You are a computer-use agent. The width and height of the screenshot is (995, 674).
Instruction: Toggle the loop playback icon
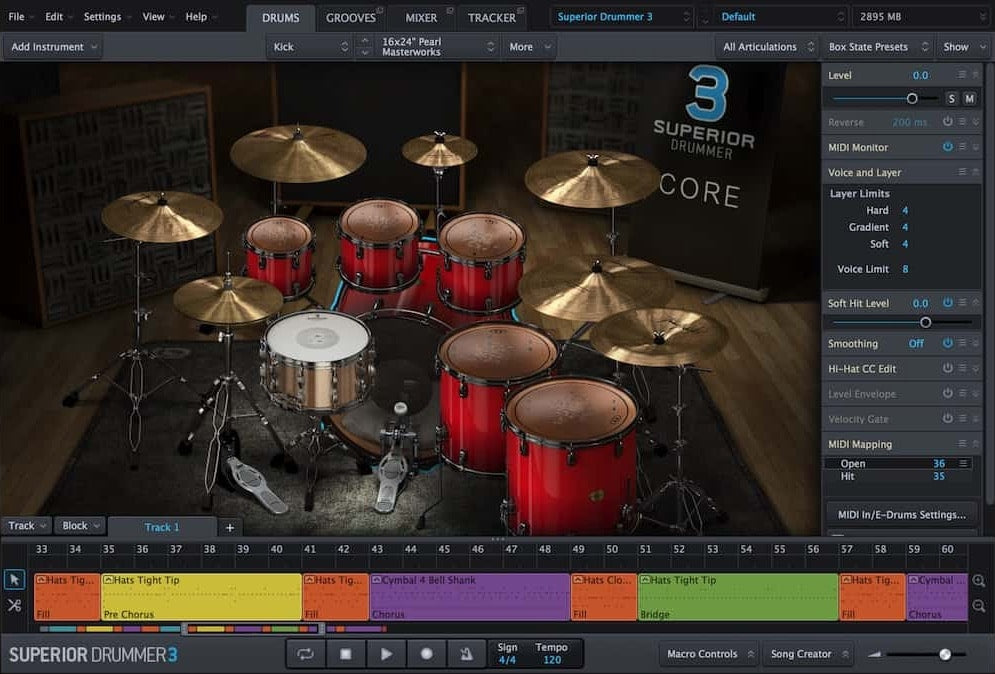click(305, 654)
